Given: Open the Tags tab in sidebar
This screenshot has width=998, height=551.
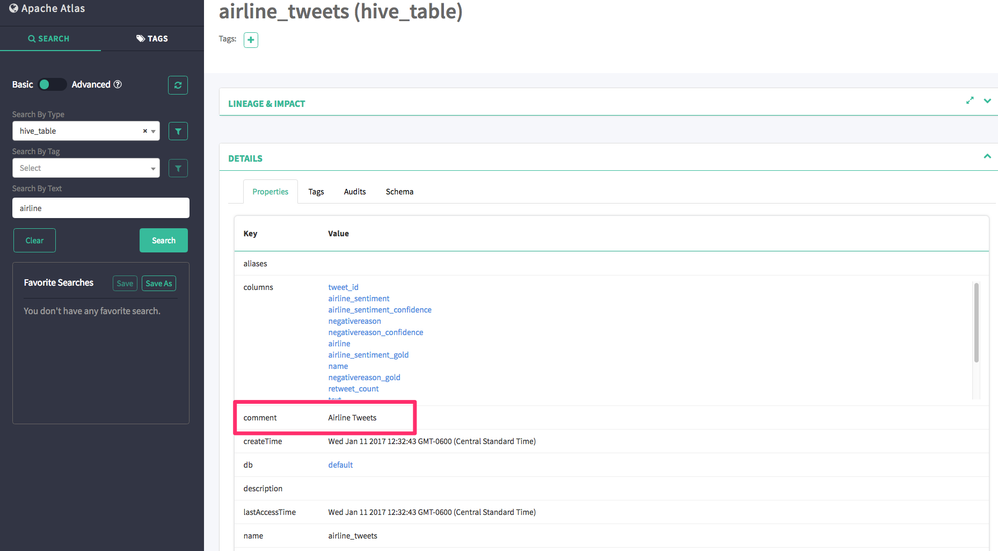Looking at the screenshot, I should click(152, 39).
